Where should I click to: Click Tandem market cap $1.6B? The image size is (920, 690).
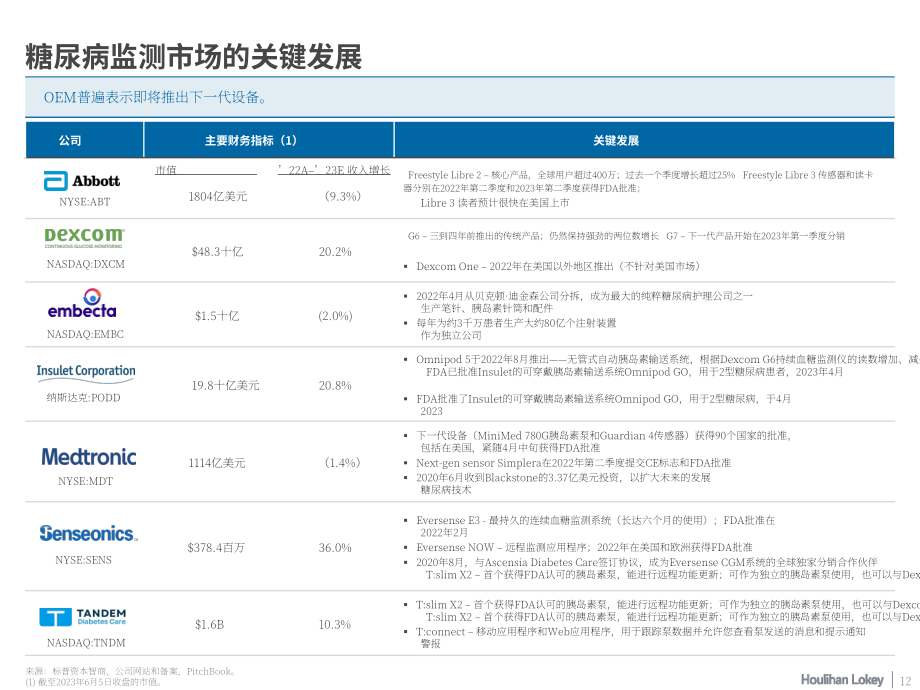209,624
